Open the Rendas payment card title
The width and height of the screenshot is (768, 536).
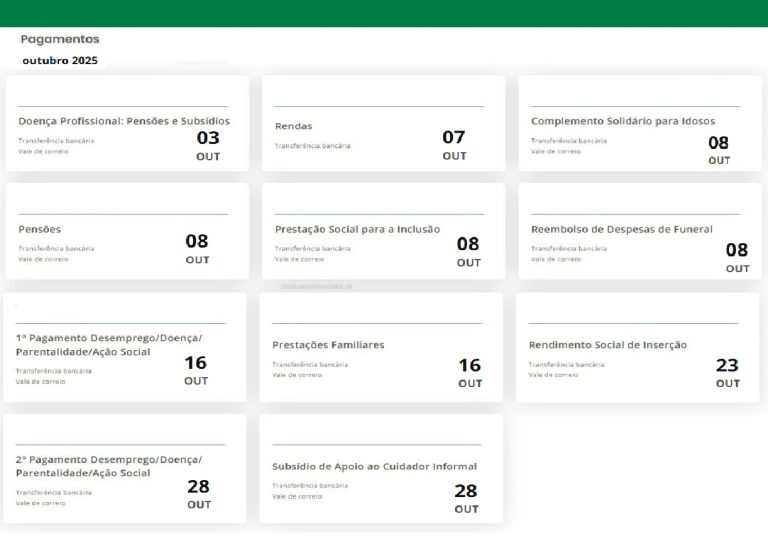coord(293,126)
